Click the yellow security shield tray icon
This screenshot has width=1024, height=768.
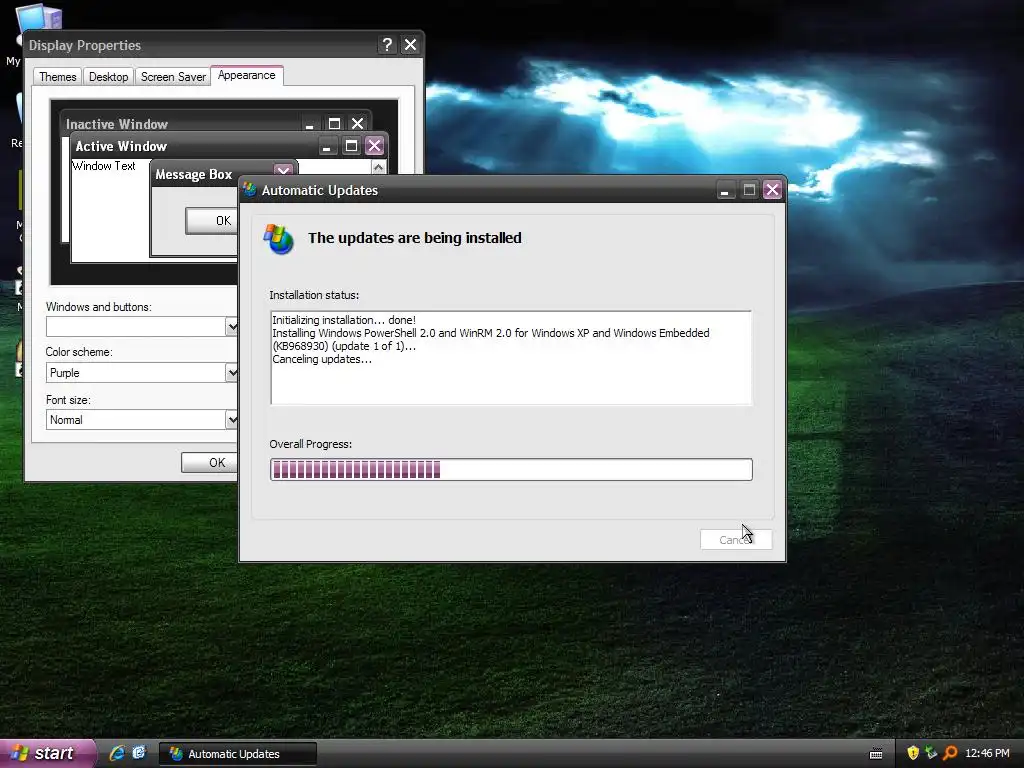tap(913, 753)
